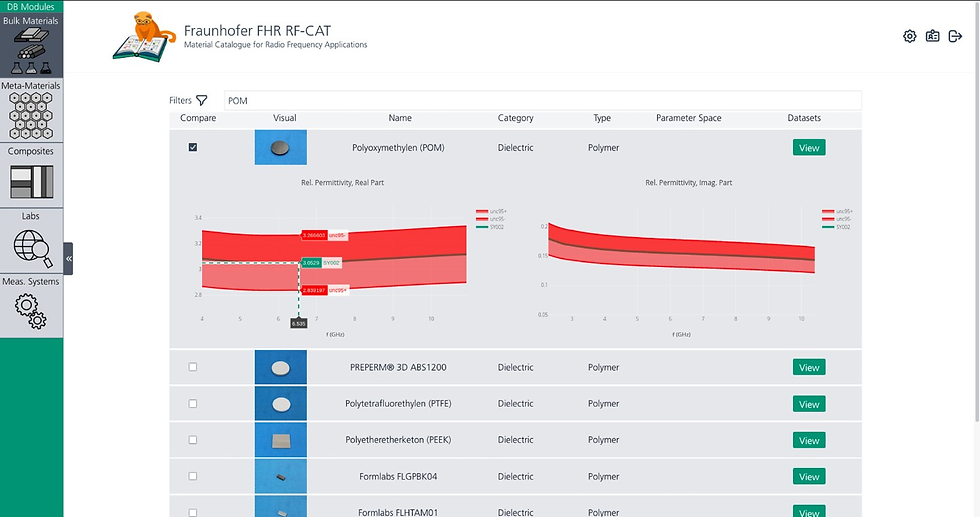Toggle unc95+ legend swatch in real part chart
Viewport: 980px width, 517px height.
coord(482,212)
